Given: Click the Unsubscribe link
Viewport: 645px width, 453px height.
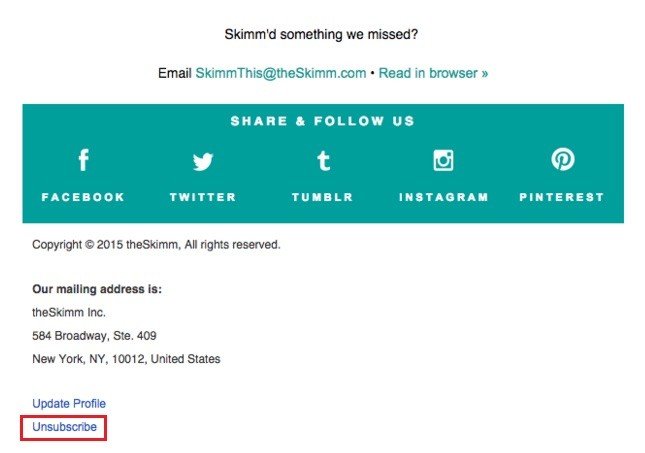Looking at the screenshot, I should point(64,427).
